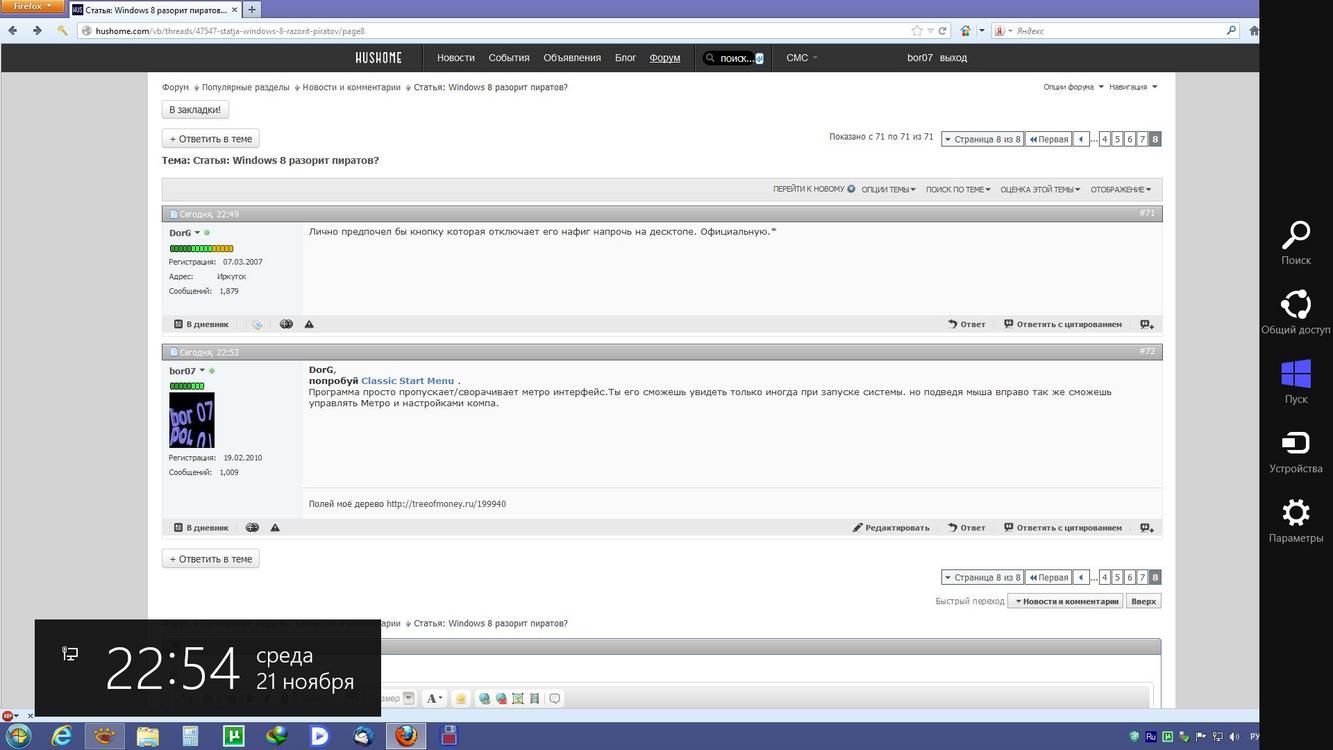The image size is (1333, 750).
Task: Open uTorrent from the taskbar
Action: (234, 736)
